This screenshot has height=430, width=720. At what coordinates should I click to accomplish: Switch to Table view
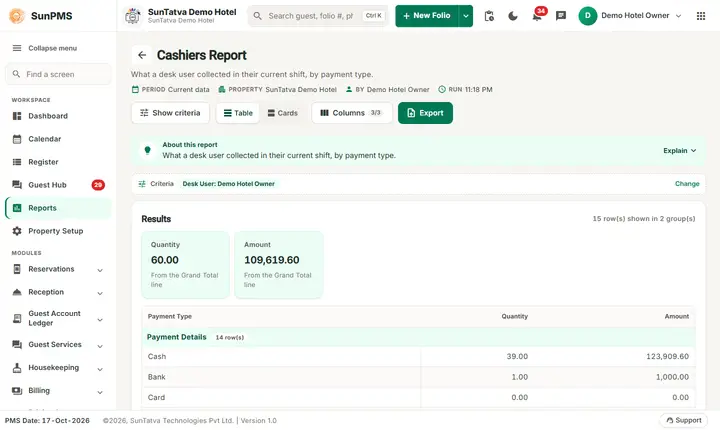[x=238, y=113]
